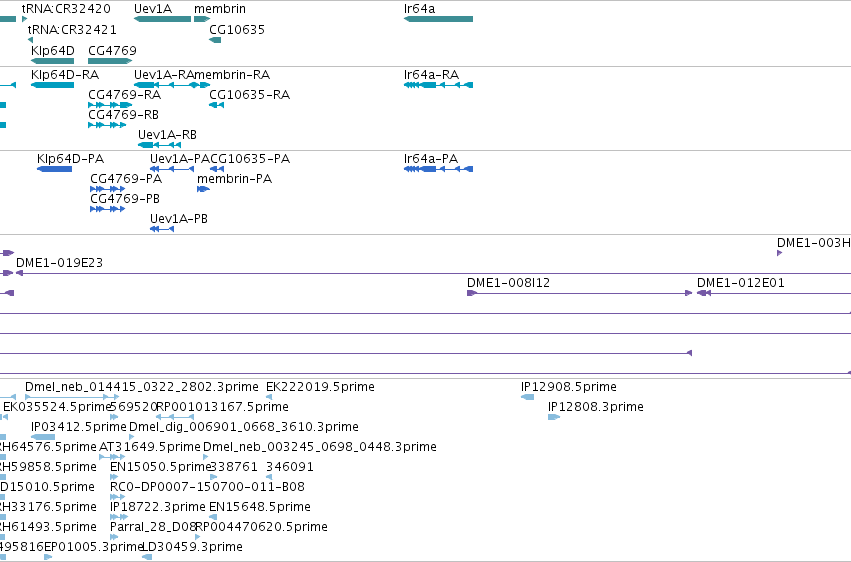This screenshot has width=851, height=562.
Task: Select the IP12808.3prime EST
Action: coord(554,417)
